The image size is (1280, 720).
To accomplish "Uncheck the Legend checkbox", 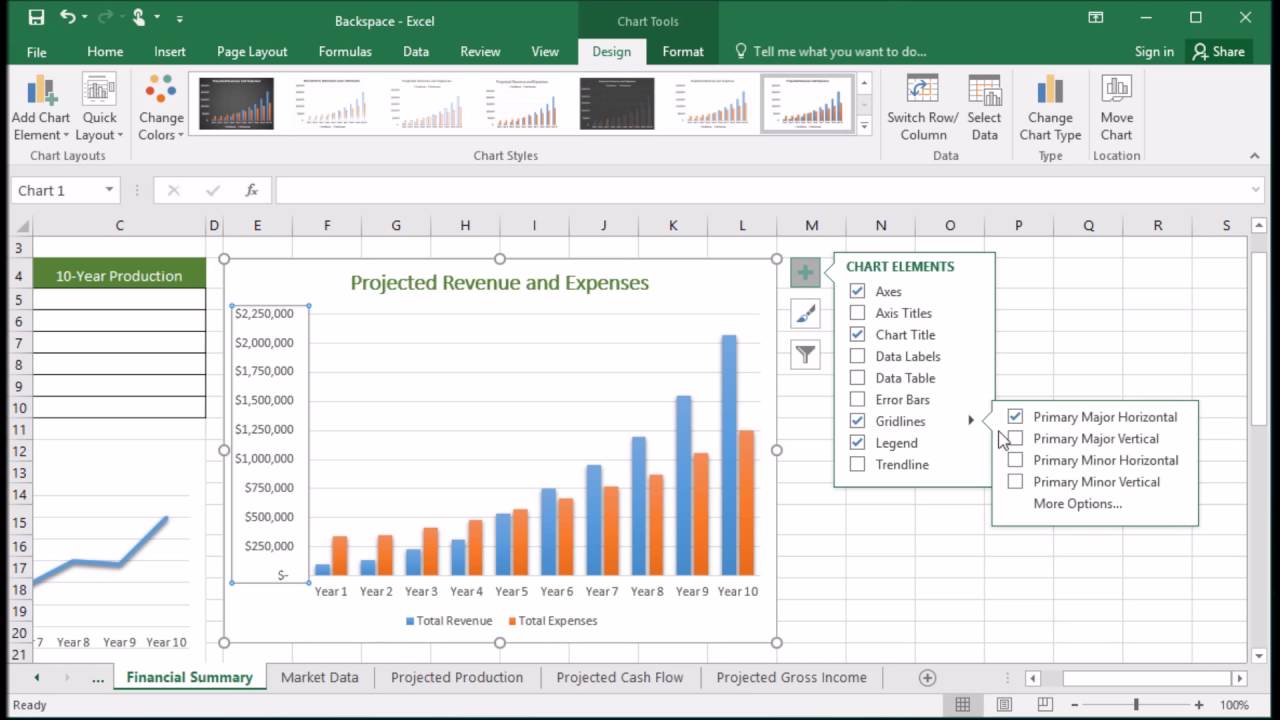I will (x=857, y=442).
